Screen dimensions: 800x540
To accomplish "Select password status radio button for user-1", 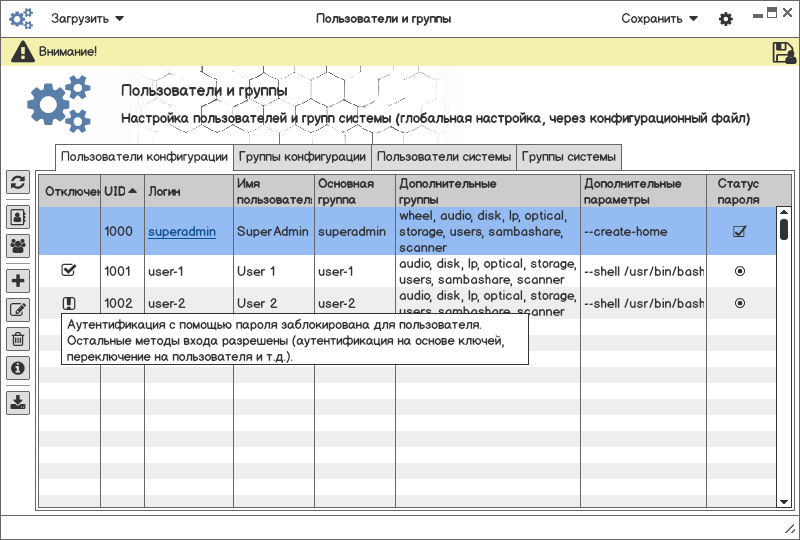I will (x=740, y=271).
